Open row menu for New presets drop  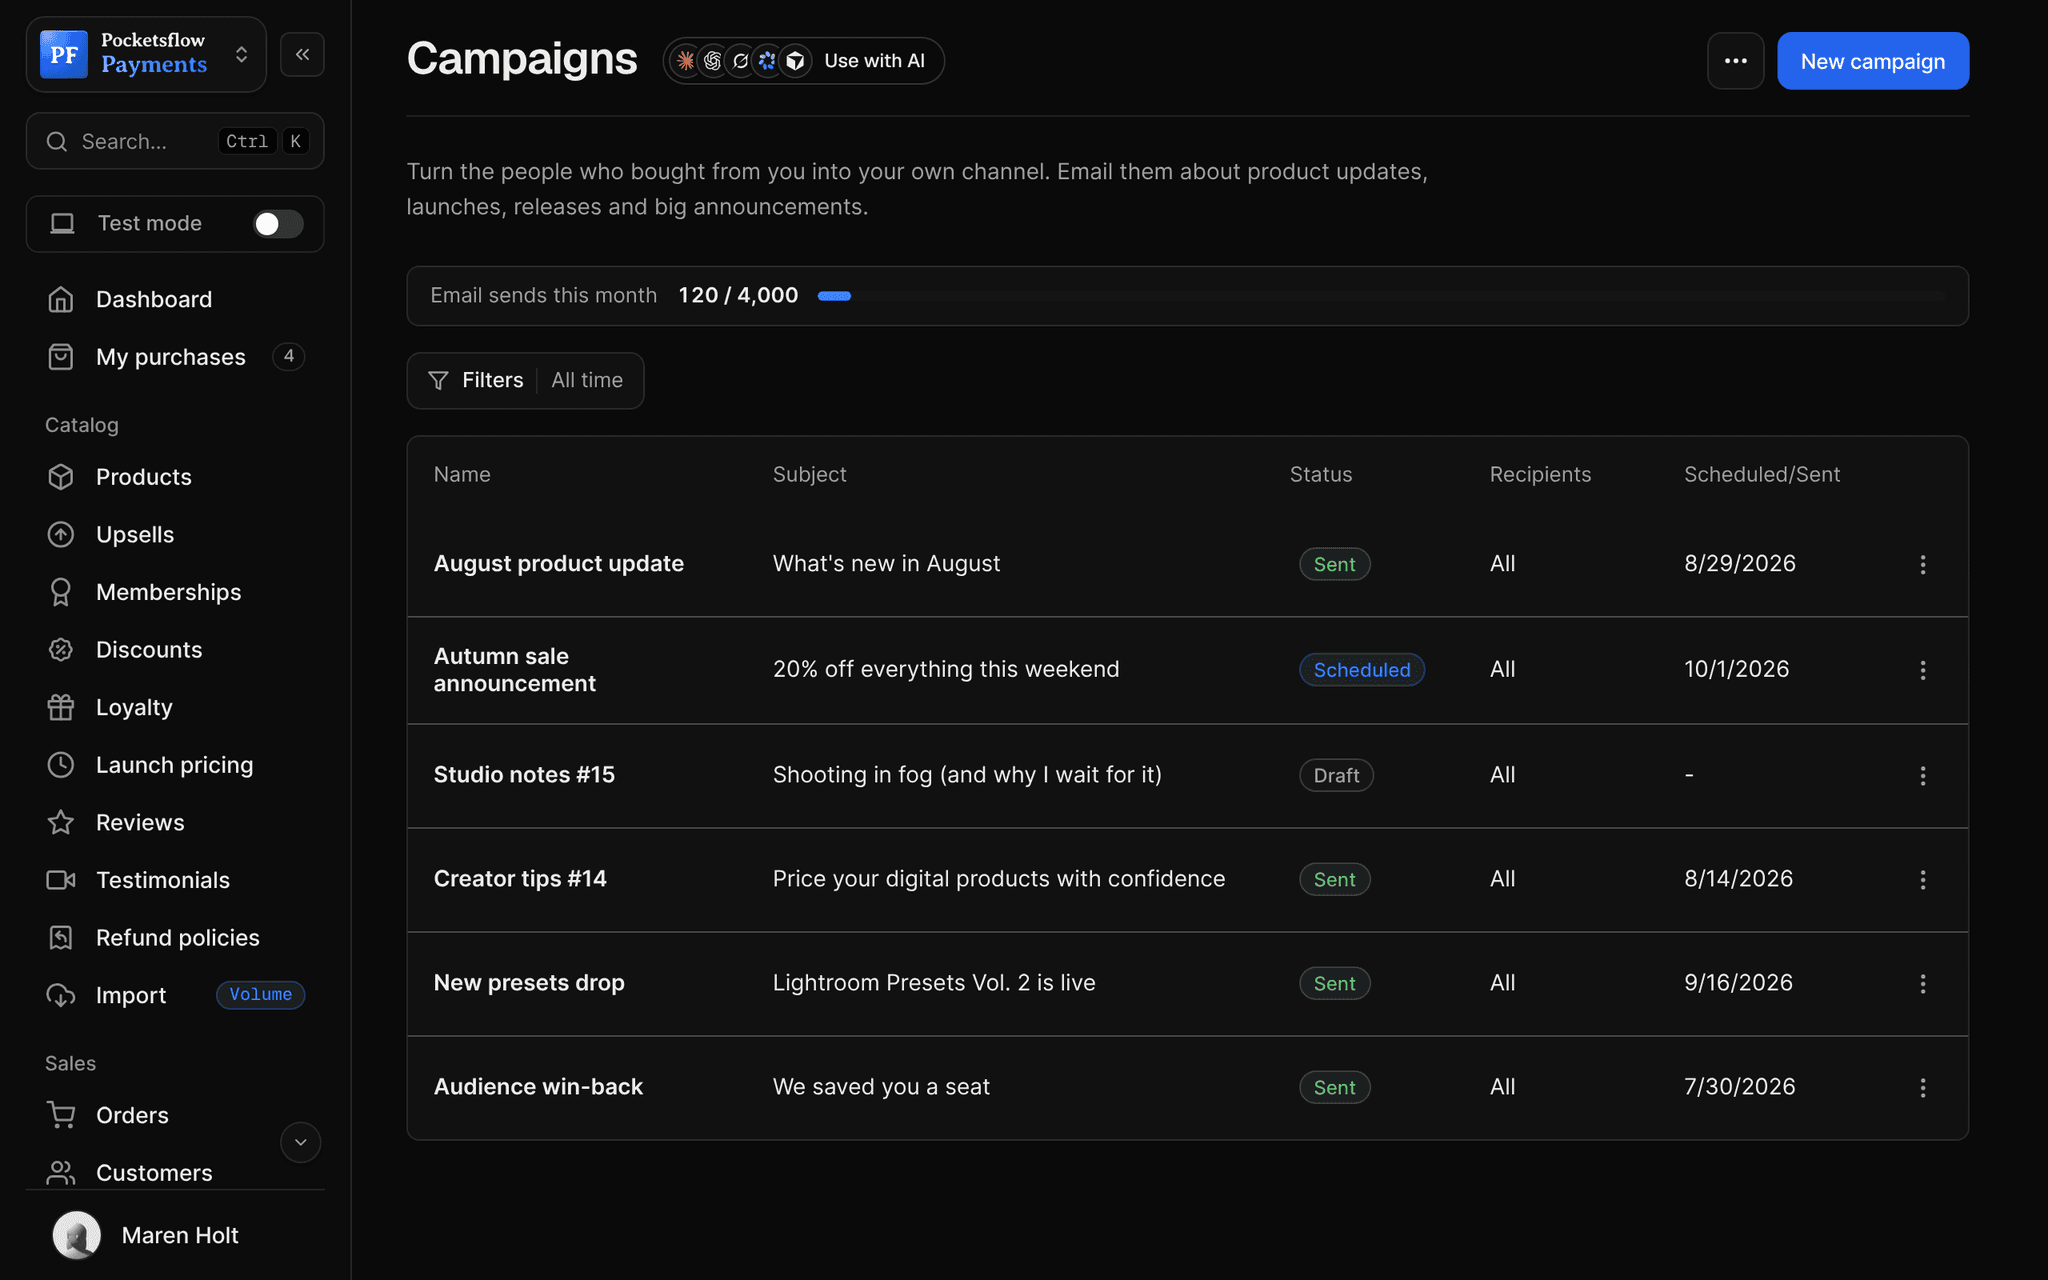pos(1922,983)
